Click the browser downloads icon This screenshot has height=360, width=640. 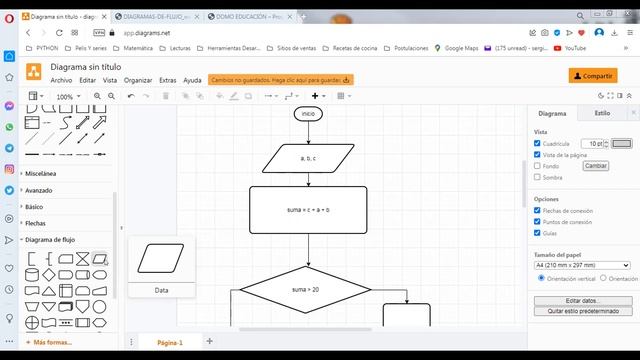pyautogui.click(x=614, y=33)
